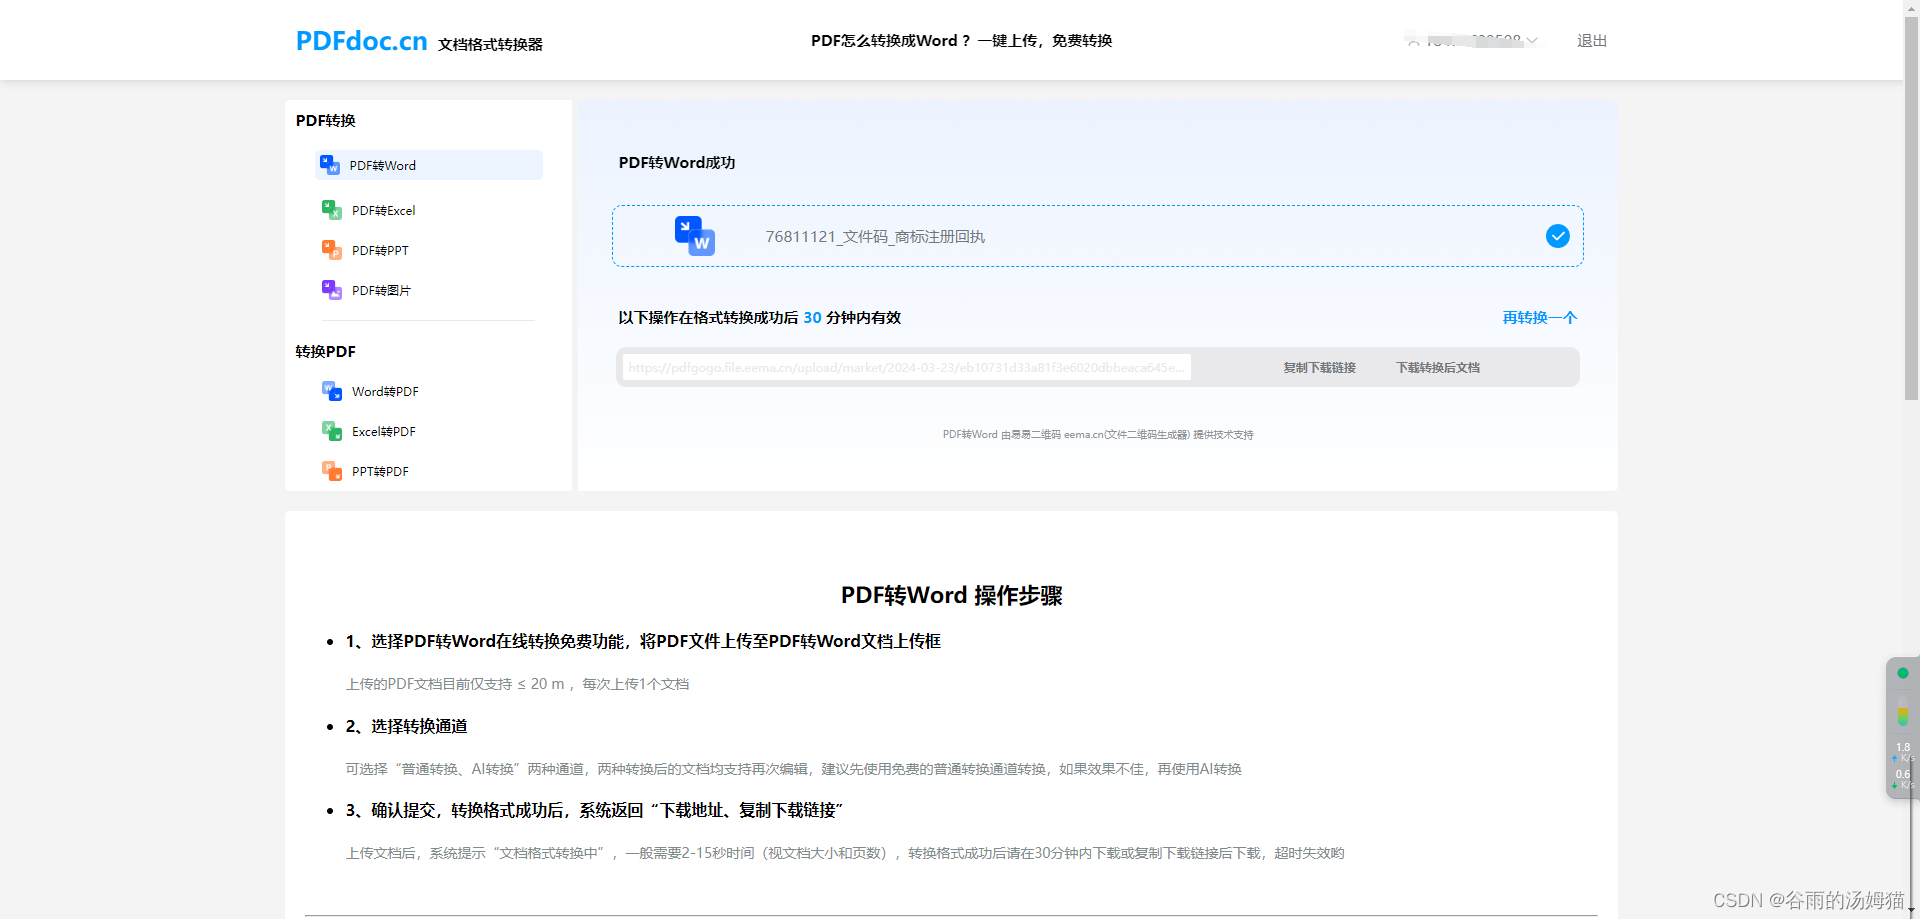Image resolution: width=1920 pixels, height=919 pixels.
Task: Select Word转PDF menu item
Action: click(385, 391)
